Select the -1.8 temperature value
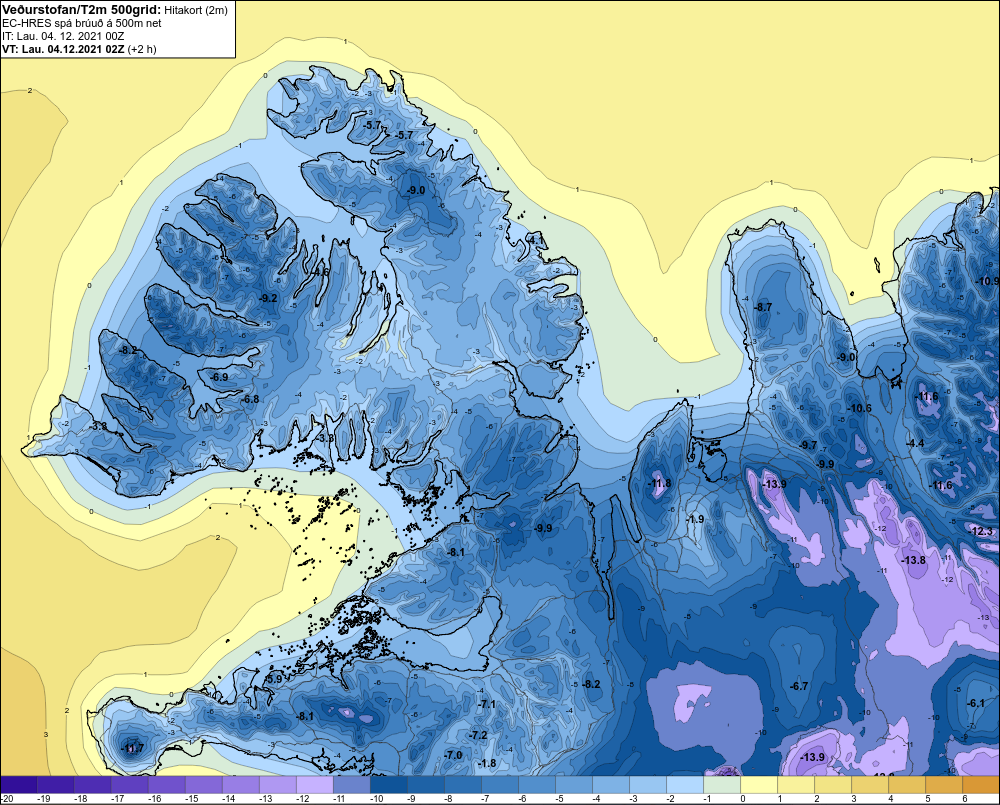The width and height of the screenshot is (1000, 805). (x=487, y=764)
